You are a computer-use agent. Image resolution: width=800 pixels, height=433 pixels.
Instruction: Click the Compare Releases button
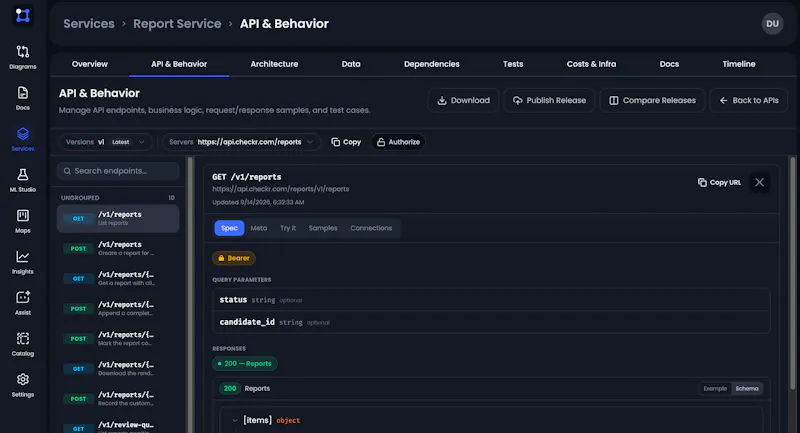click(x=652, y=100)
